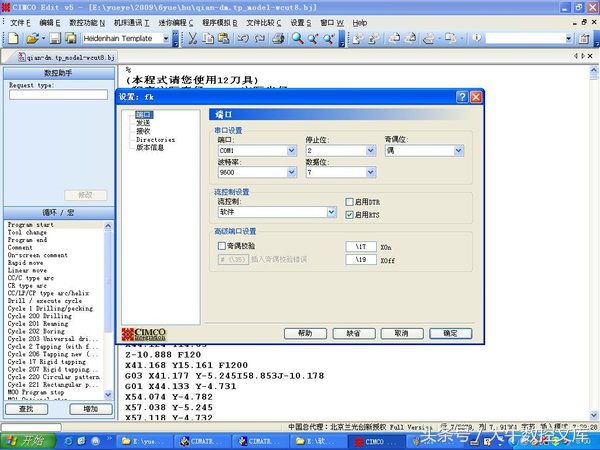Screen dimensions: 600x450
Task: Open the dropdown arrow beside the open folder icon
Action: click(43, 38)
